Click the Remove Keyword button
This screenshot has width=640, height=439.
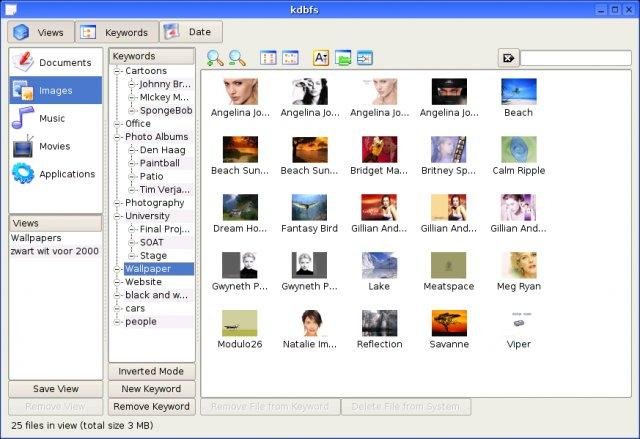point(151,406)
